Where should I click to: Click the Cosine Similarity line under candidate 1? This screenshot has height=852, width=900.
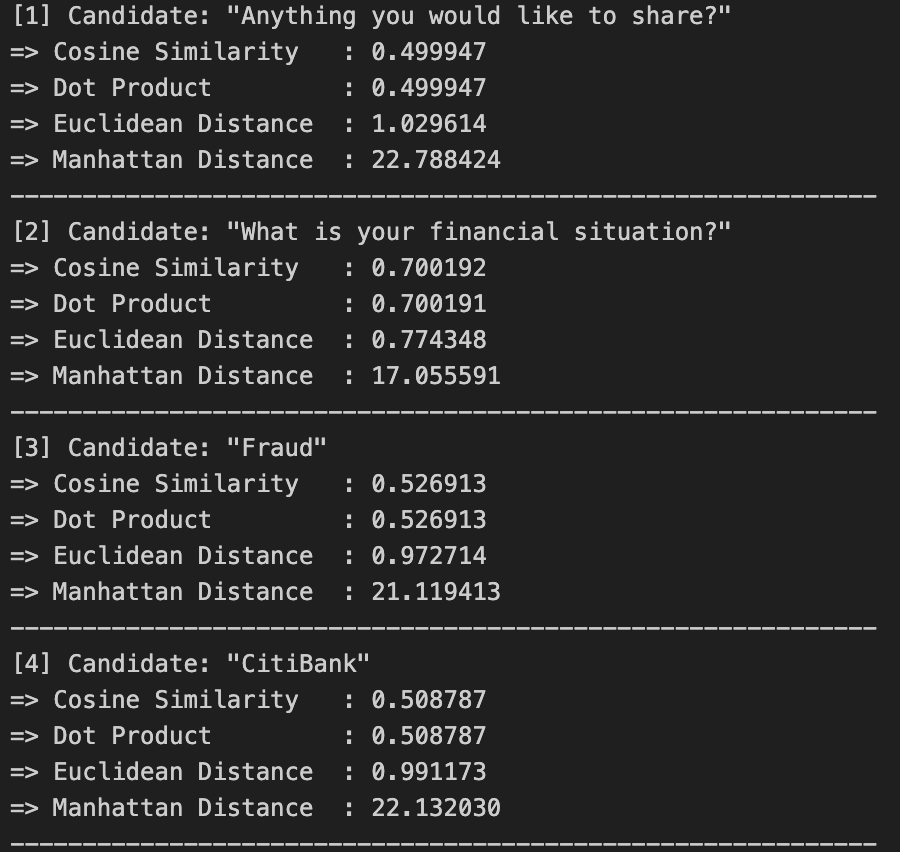coord(248,52)
